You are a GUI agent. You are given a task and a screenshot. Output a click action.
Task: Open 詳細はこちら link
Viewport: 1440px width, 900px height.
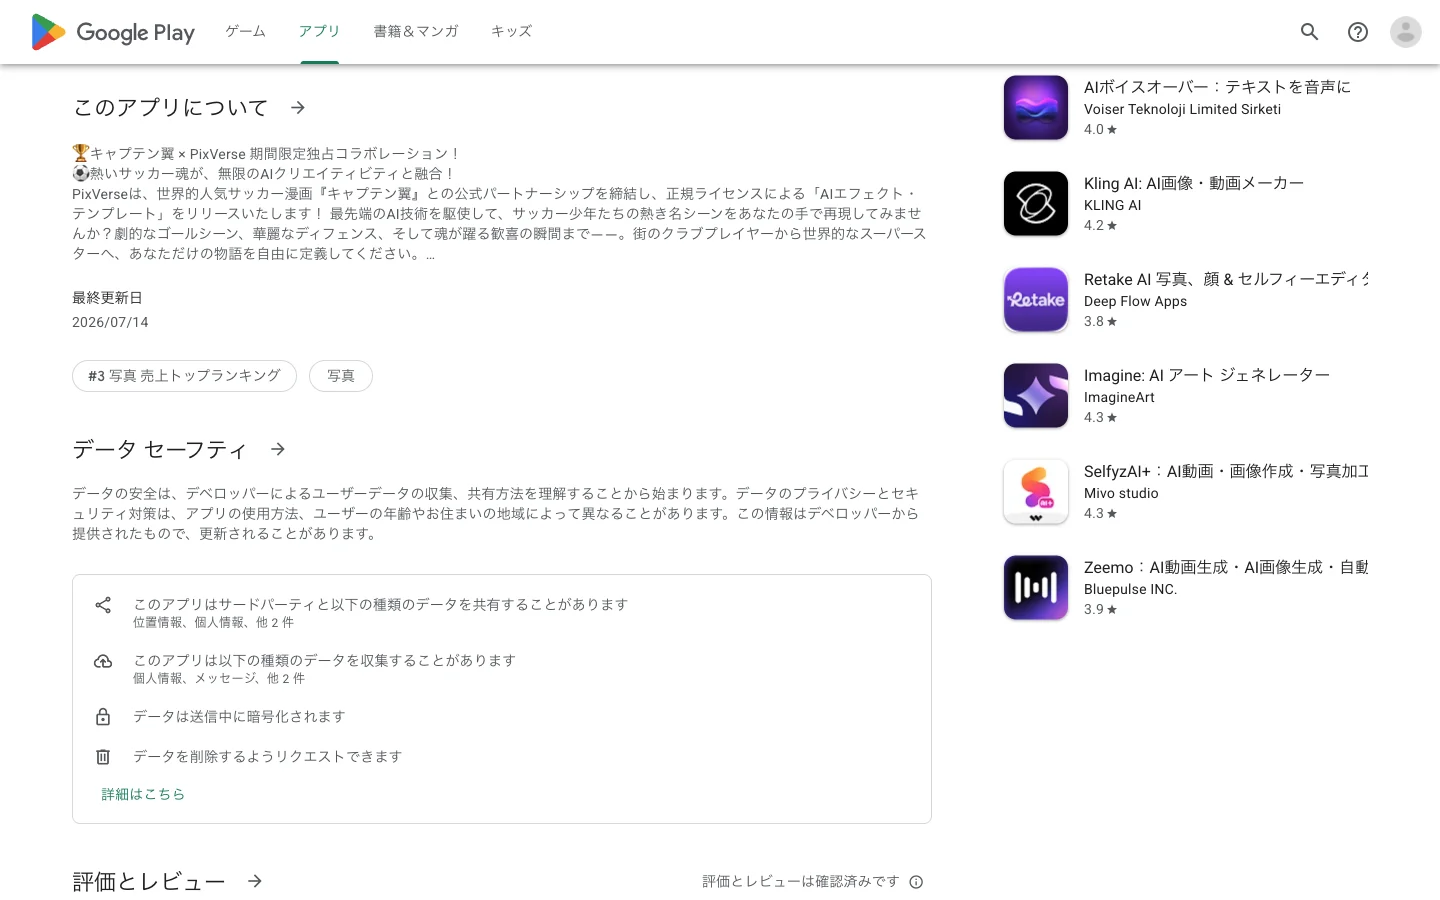[143, 794]
